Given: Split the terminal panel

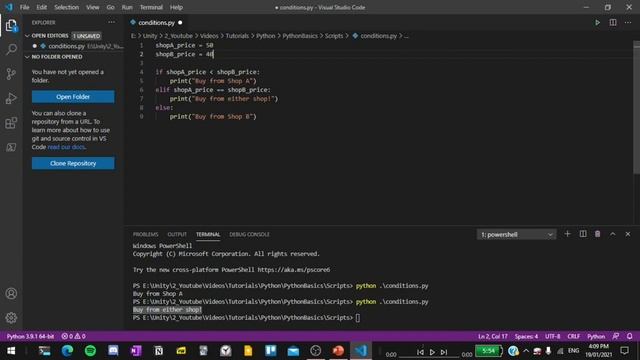Looking at the screenshot, I should (583, 234).
